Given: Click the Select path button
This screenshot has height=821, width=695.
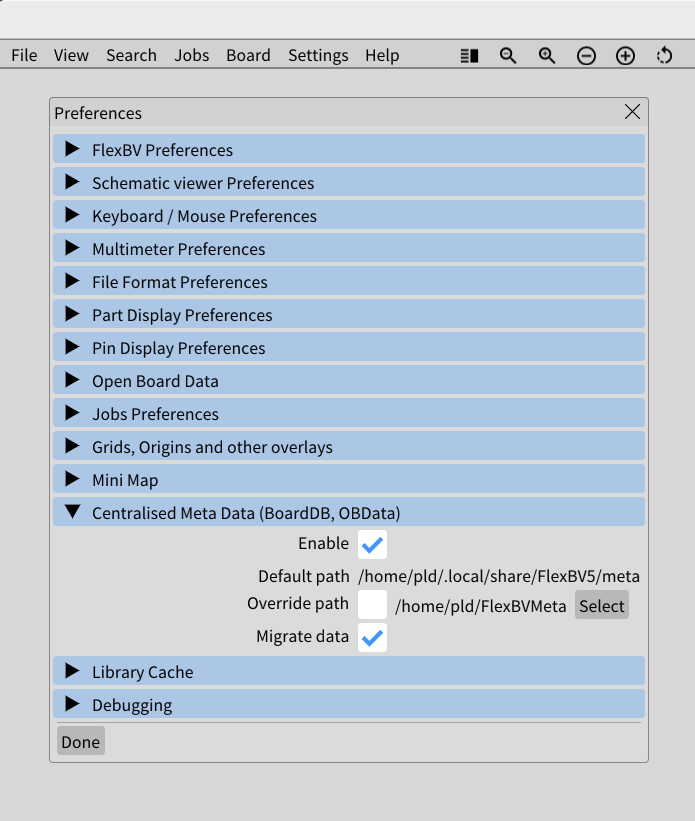Looking at the screenshot, I should tap(602, 605).
